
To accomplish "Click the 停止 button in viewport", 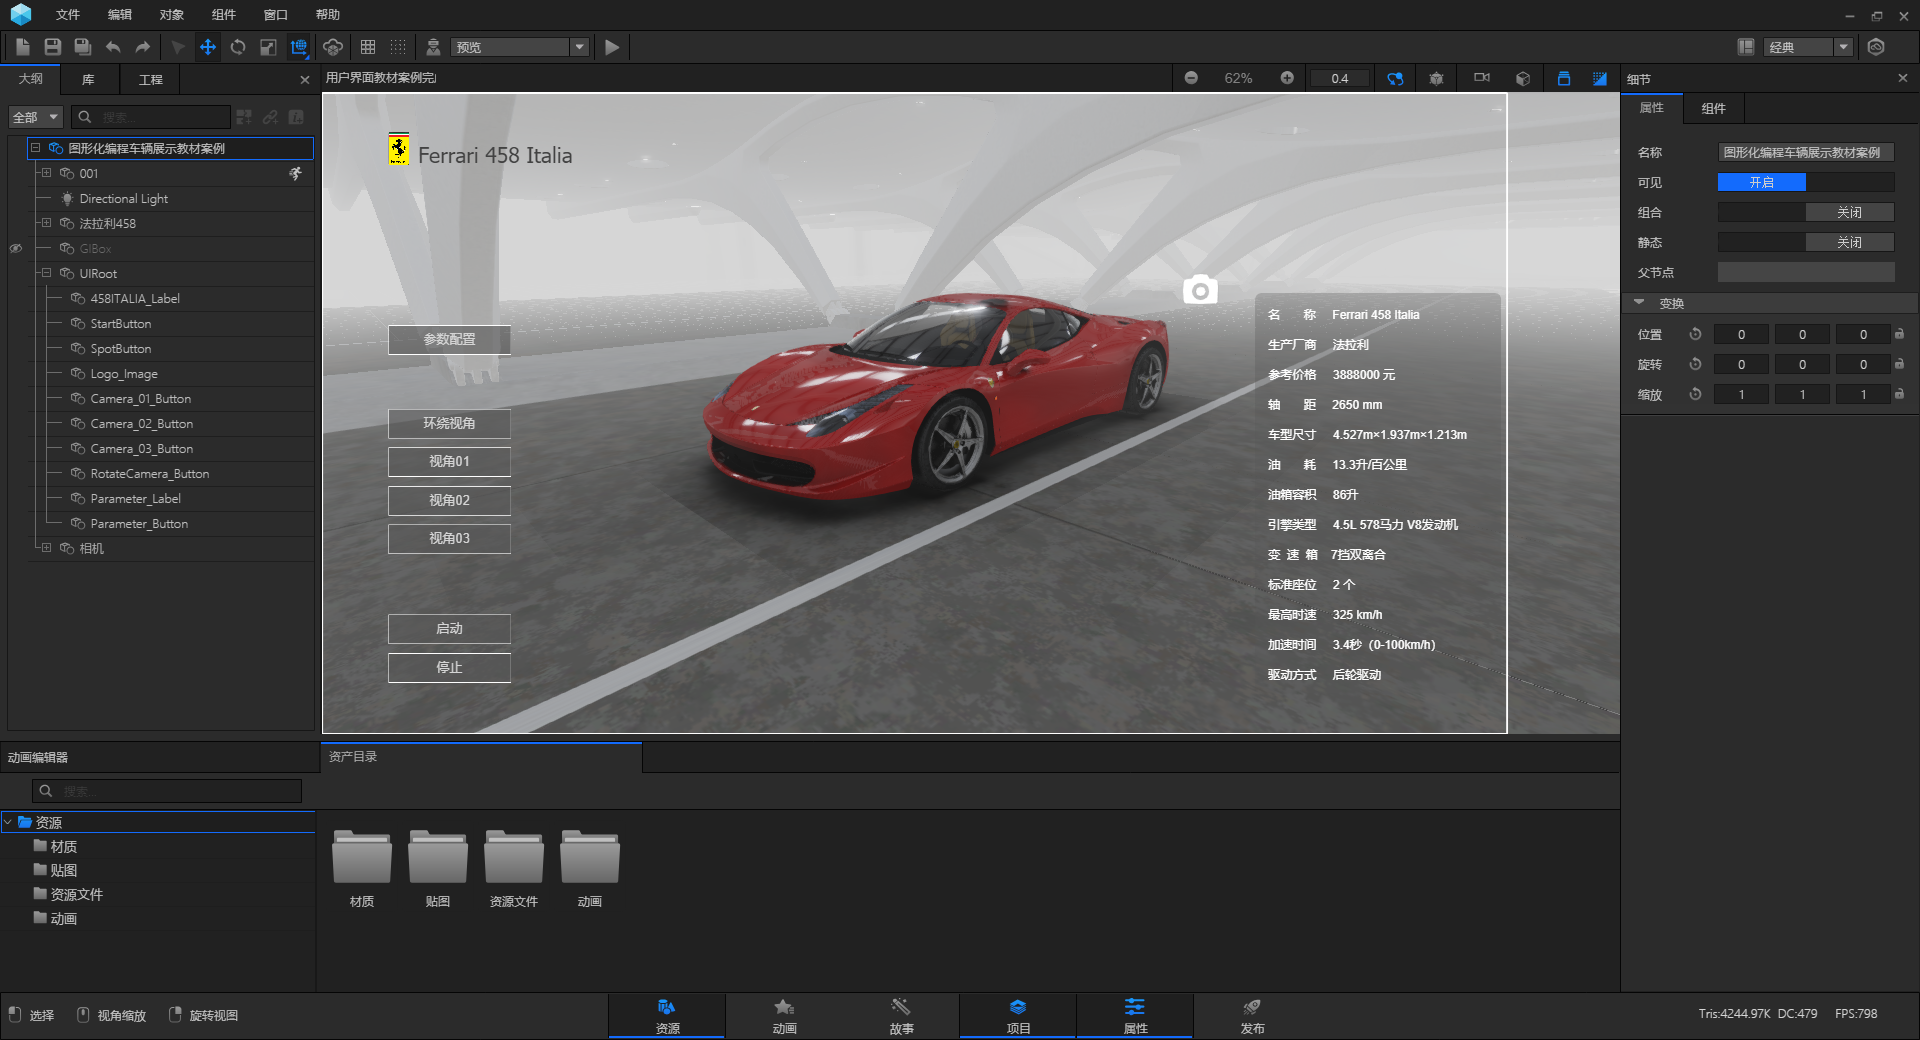I will [x=449, y=668].
